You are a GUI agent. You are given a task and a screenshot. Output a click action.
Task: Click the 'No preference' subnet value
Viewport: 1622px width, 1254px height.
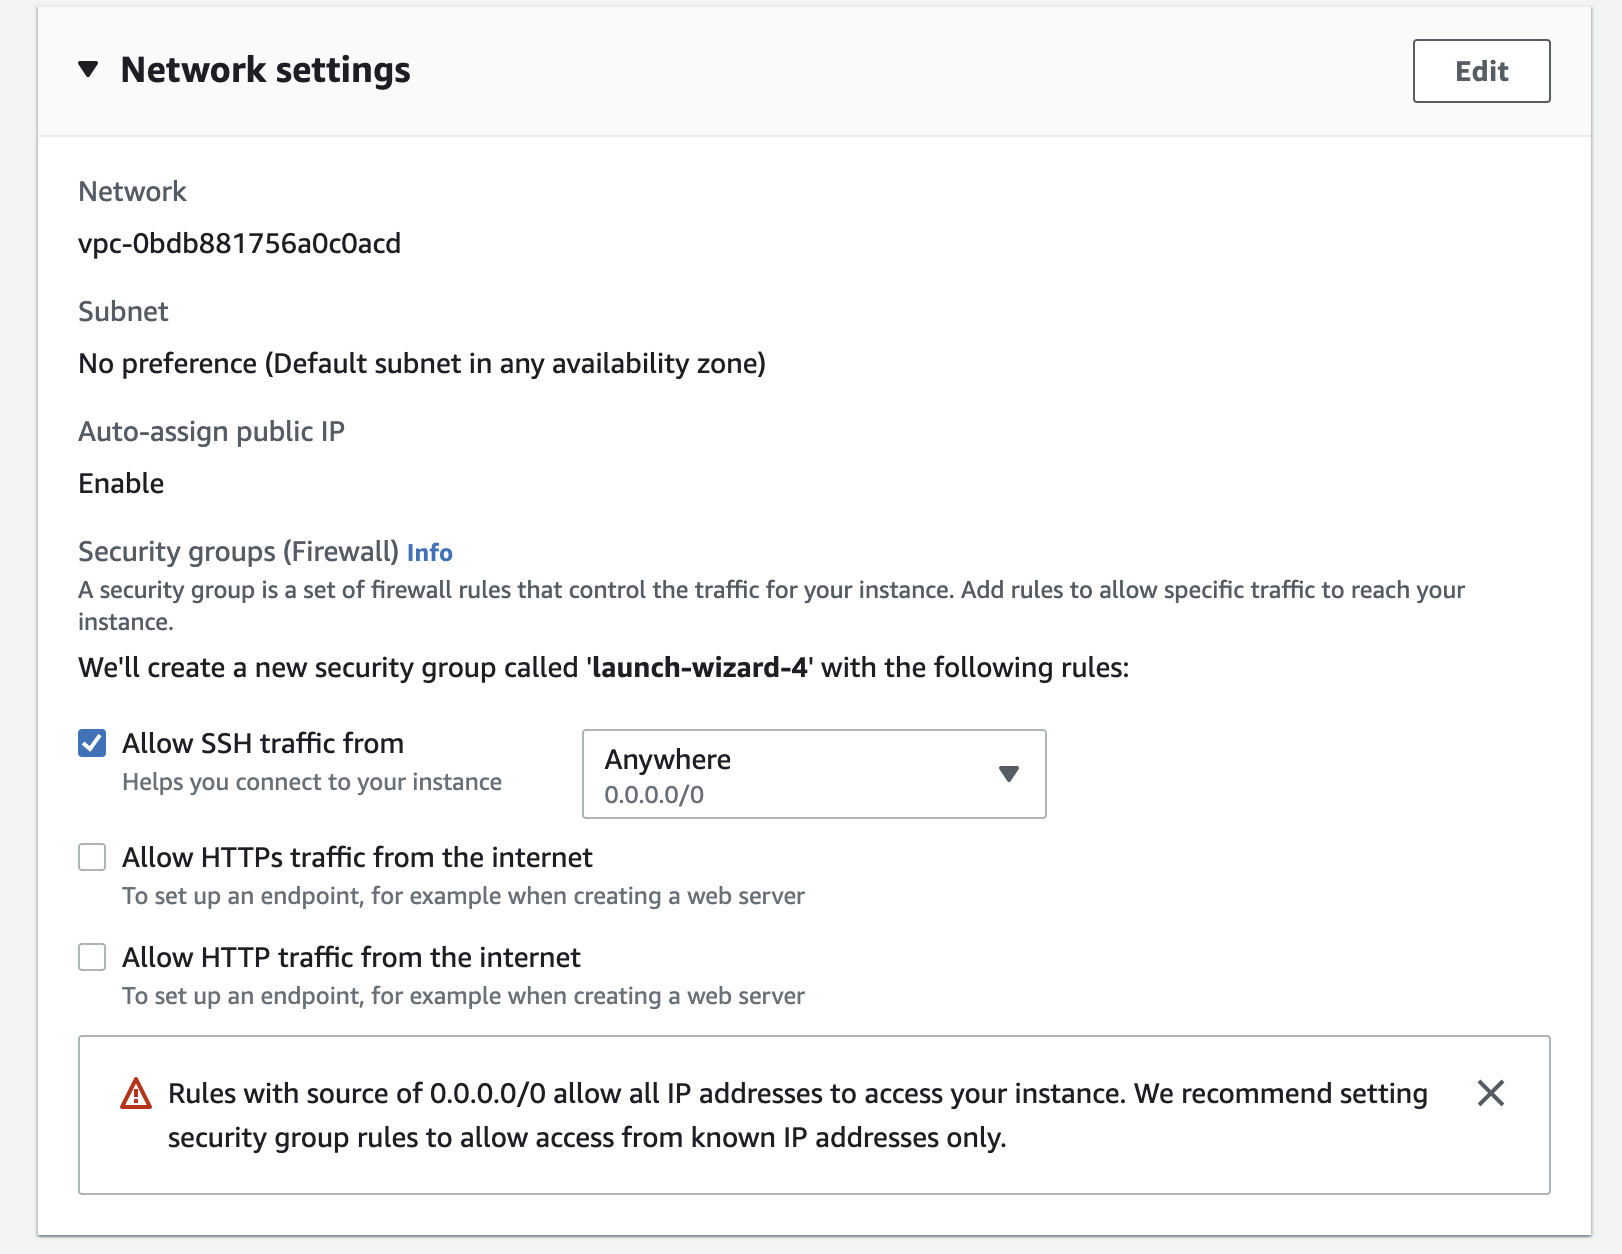pyautogui.click(x=421, y=363)
